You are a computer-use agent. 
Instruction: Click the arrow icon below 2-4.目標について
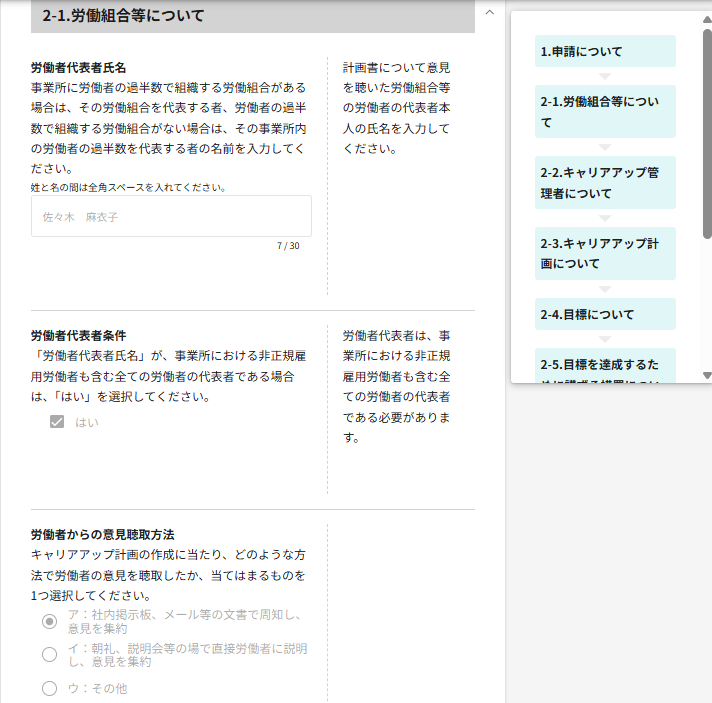(605, 339)
